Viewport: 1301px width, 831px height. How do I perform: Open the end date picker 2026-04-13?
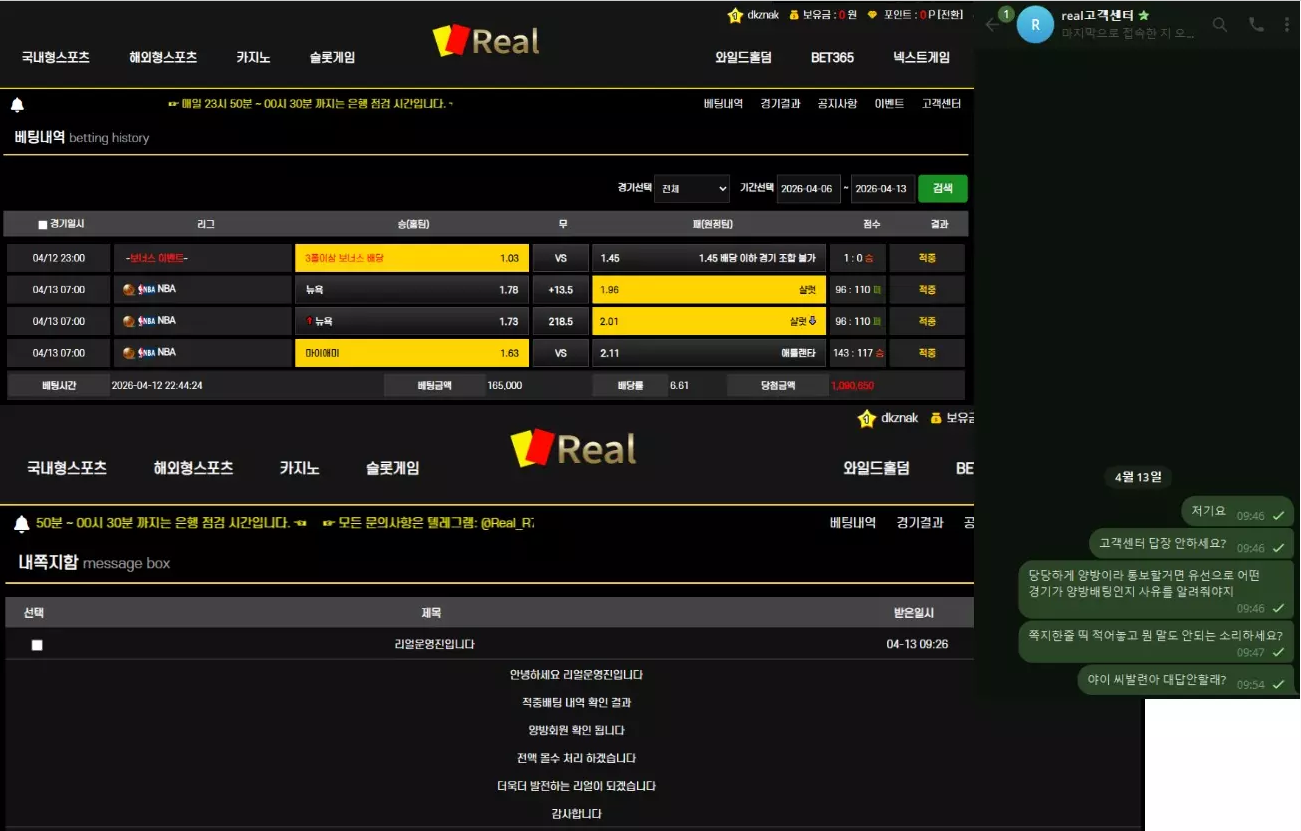tap(882, 189)
